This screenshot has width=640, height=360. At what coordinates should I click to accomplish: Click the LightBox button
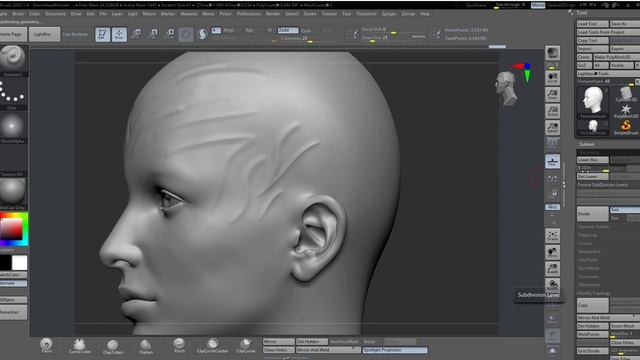coord(44,34)
